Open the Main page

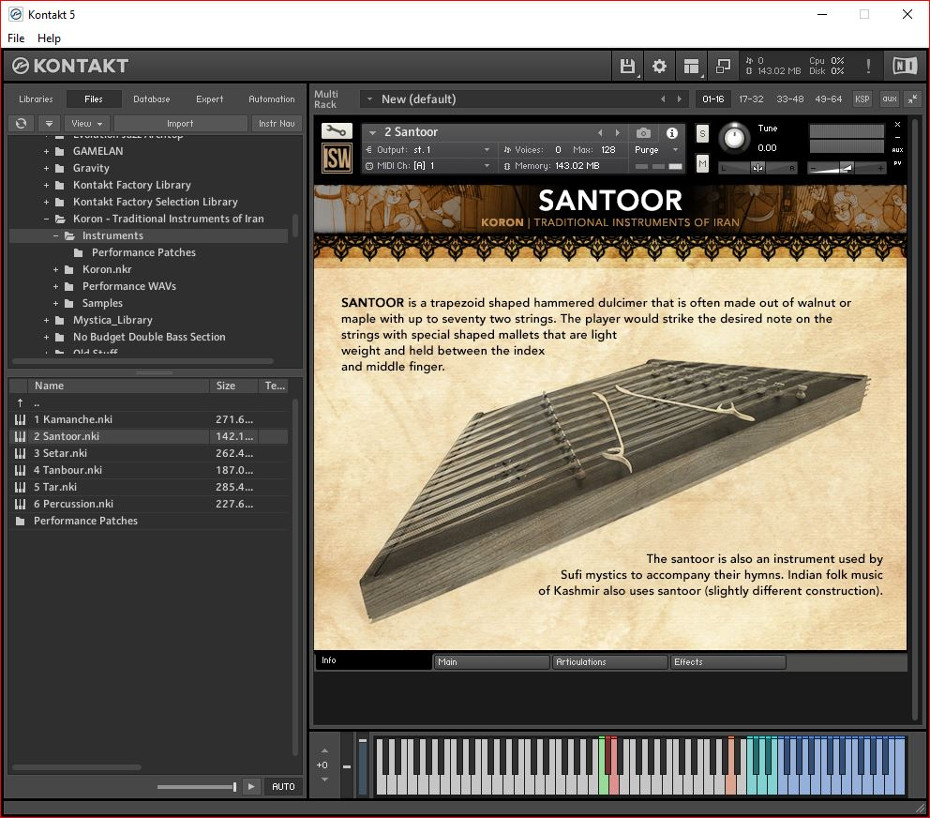[492, 662]
